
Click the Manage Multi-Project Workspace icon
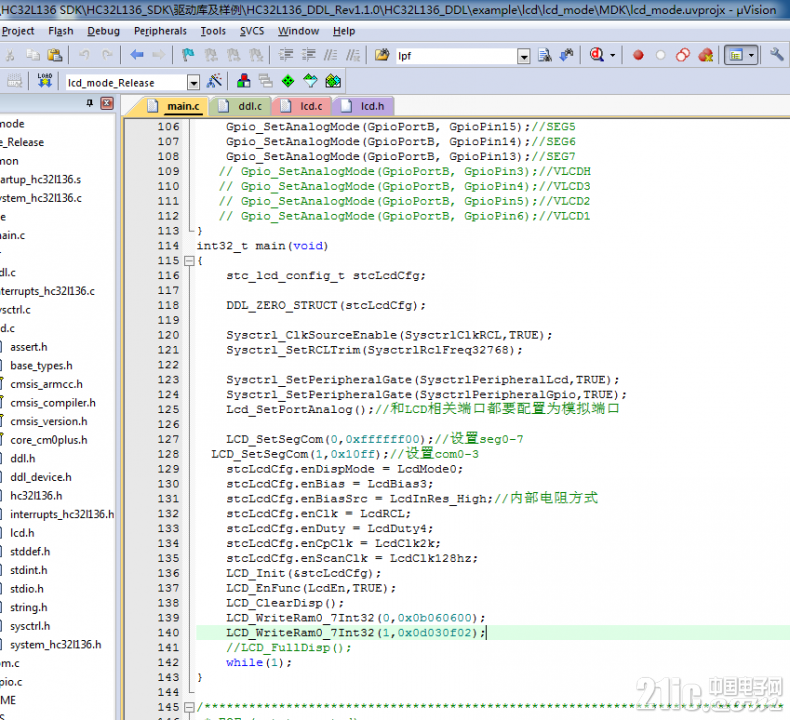tap(266, 81)
